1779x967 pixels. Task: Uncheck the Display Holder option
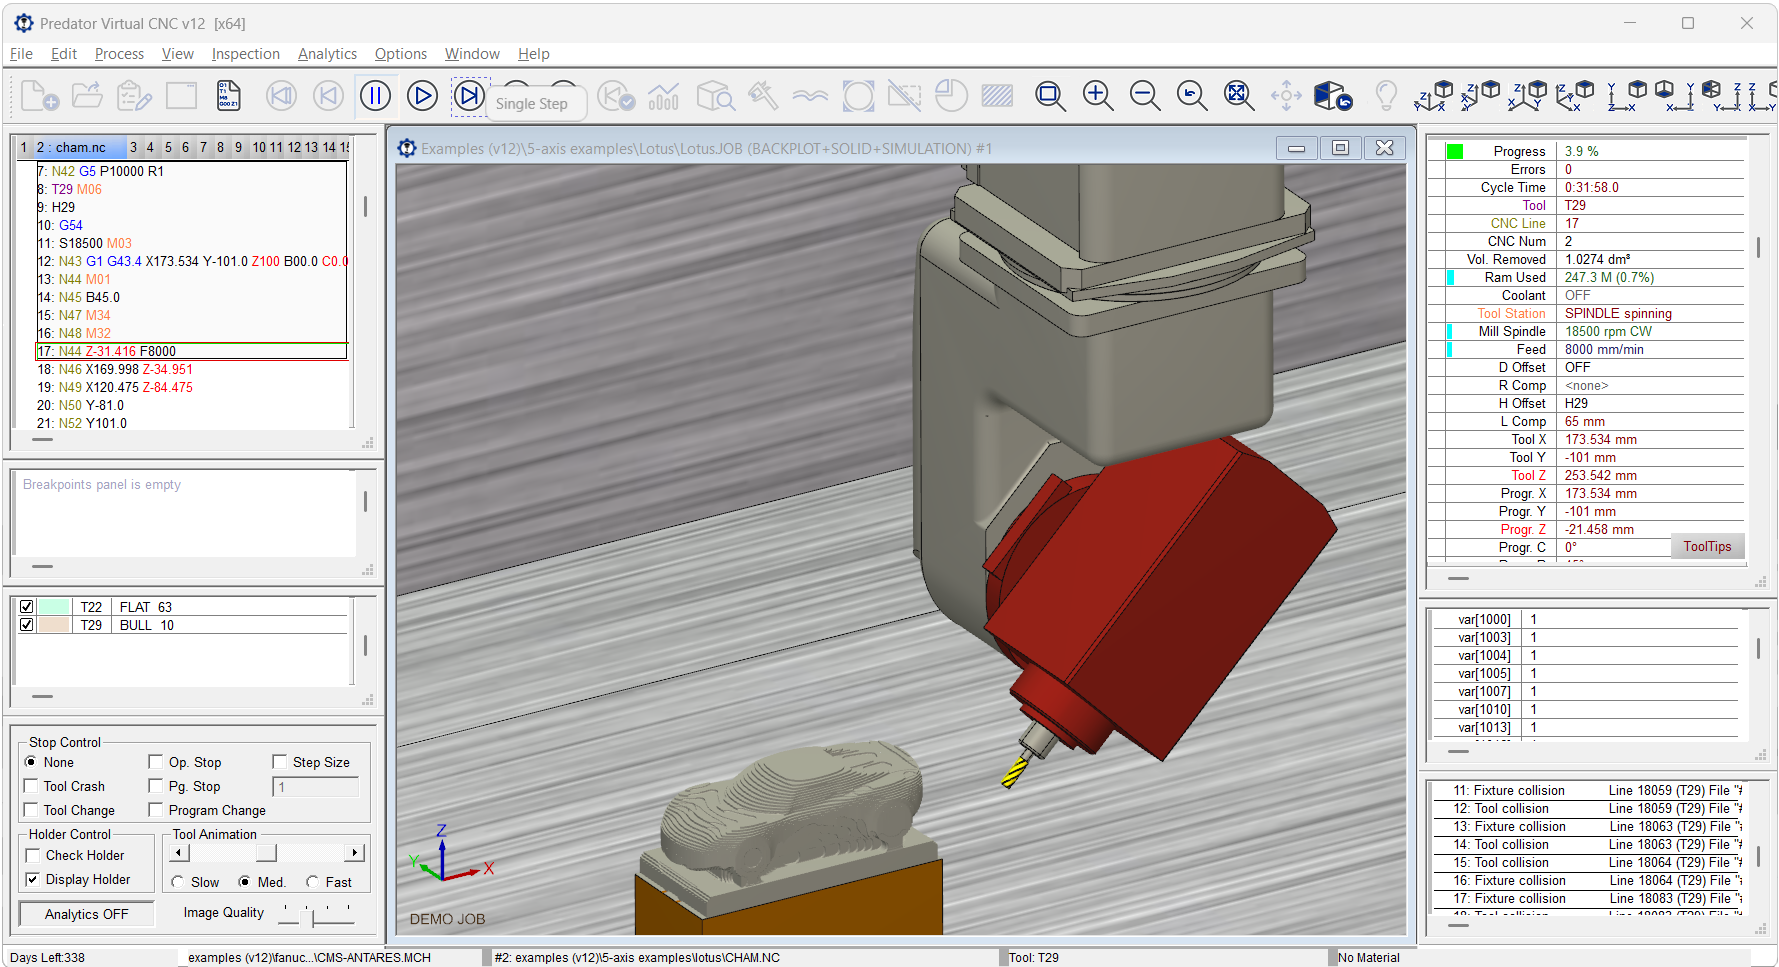point(32,879)
